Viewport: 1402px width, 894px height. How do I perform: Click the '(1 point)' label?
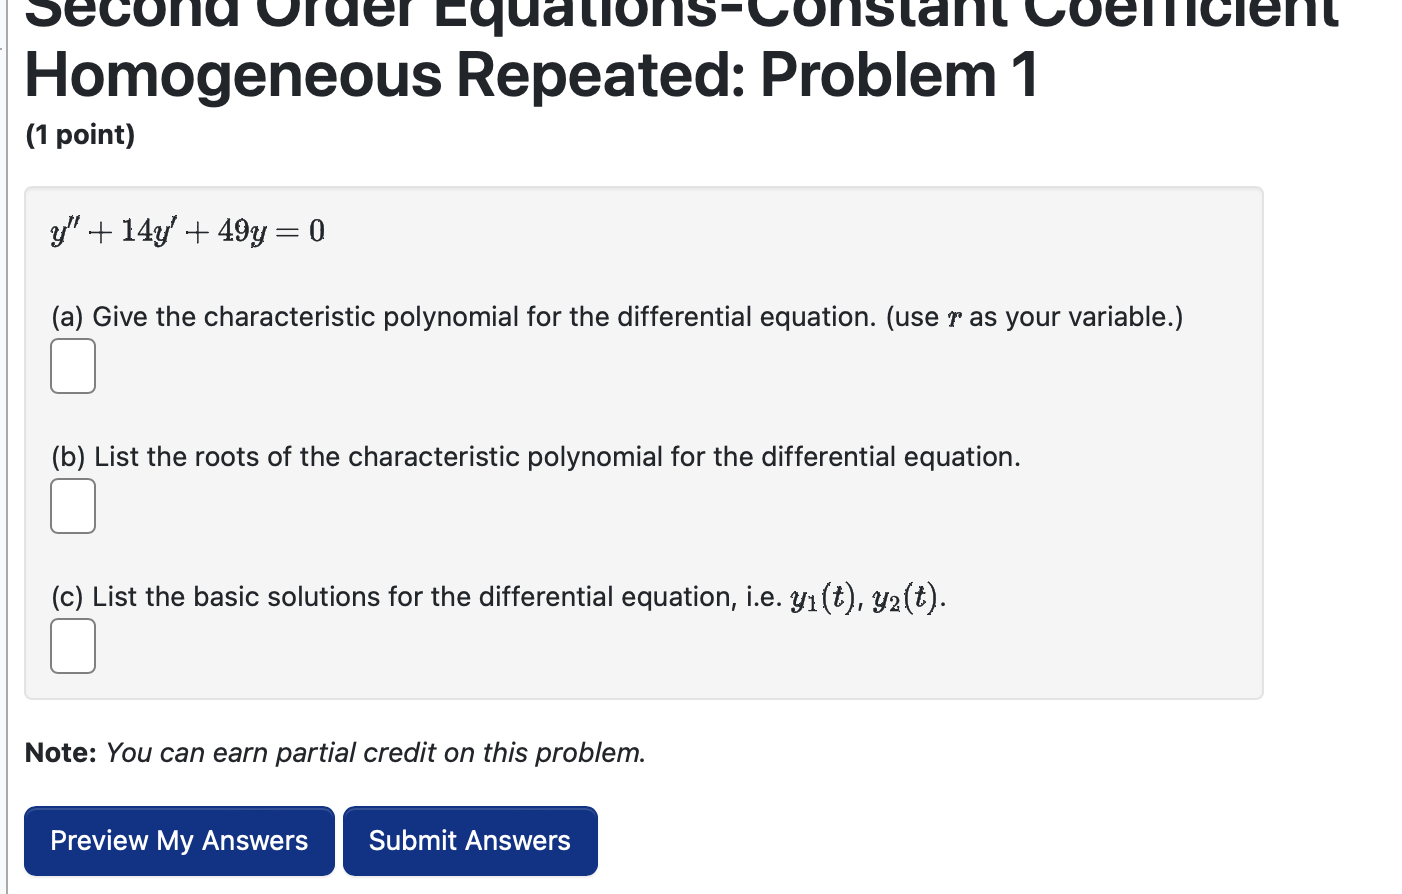click(80, 134)
